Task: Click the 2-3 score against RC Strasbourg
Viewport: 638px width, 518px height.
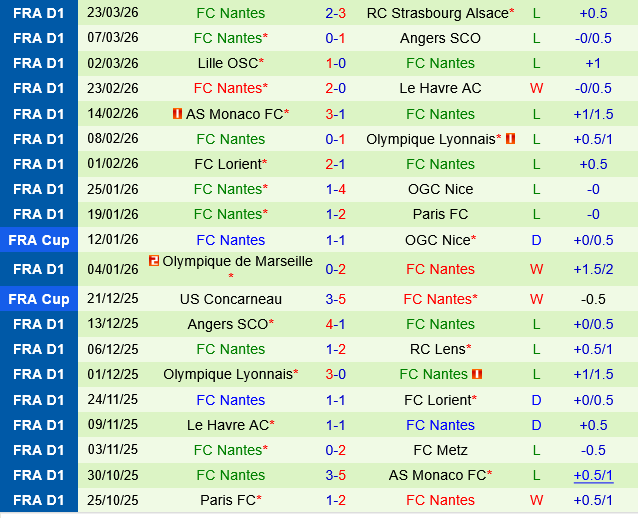Action: tap(335, 13)
